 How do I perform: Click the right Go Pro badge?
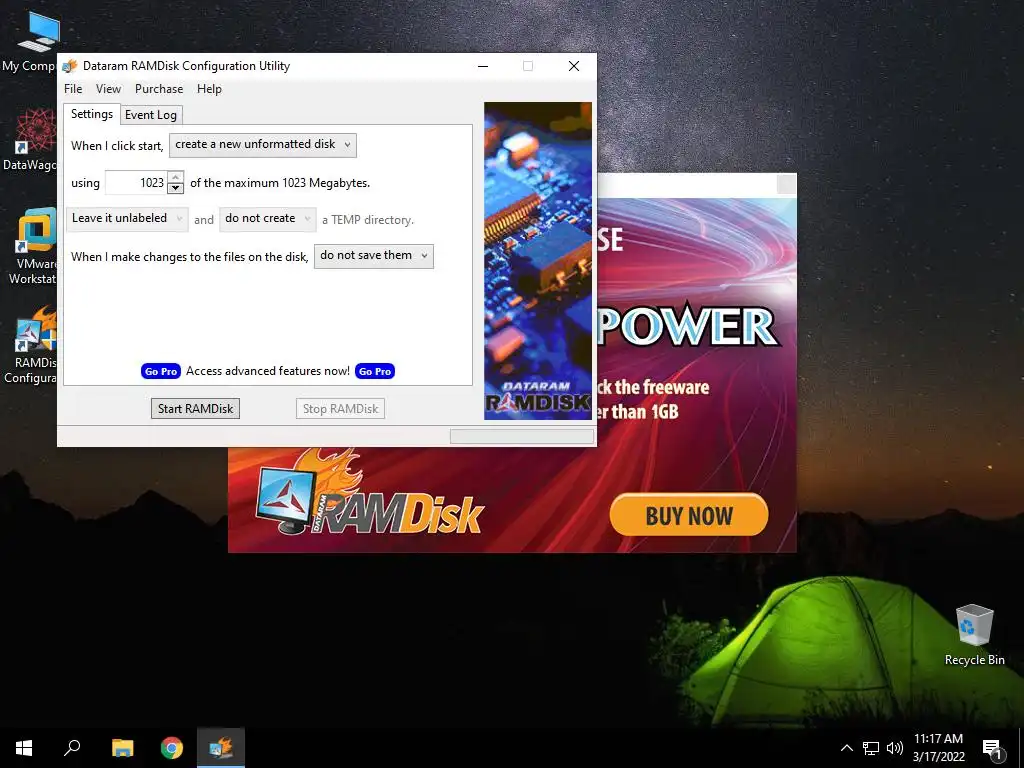pyautogui.click(x=375, y=371)
